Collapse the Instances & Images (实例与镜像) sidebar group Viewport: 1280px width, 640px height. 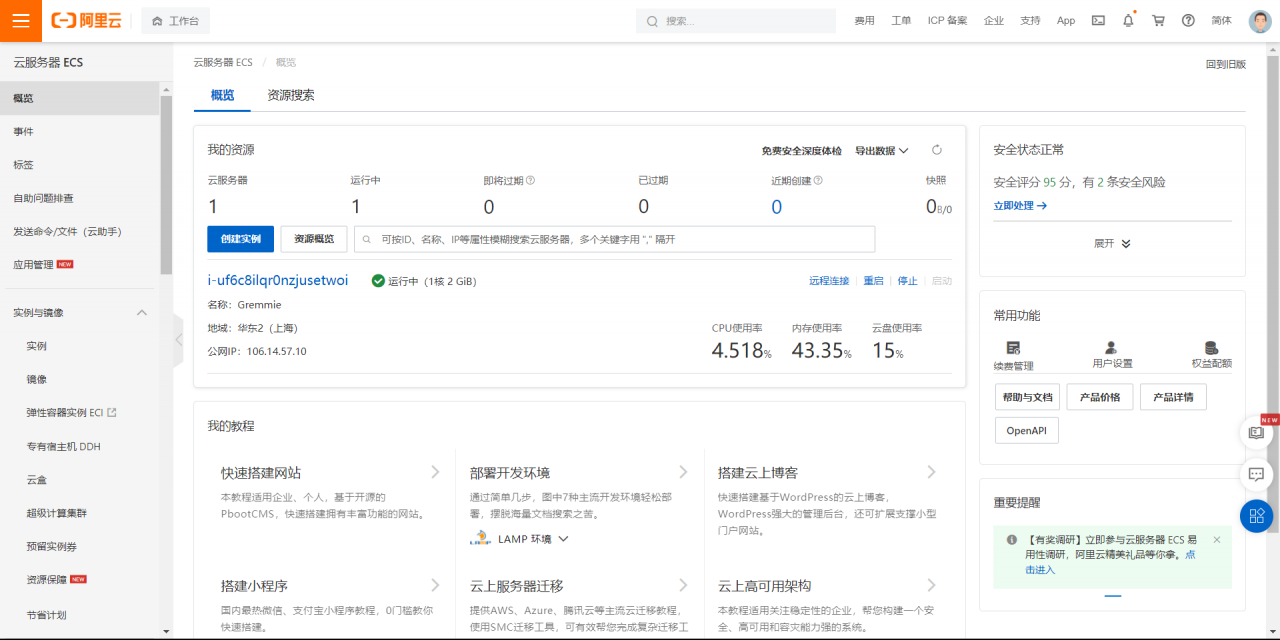point(141,313)
